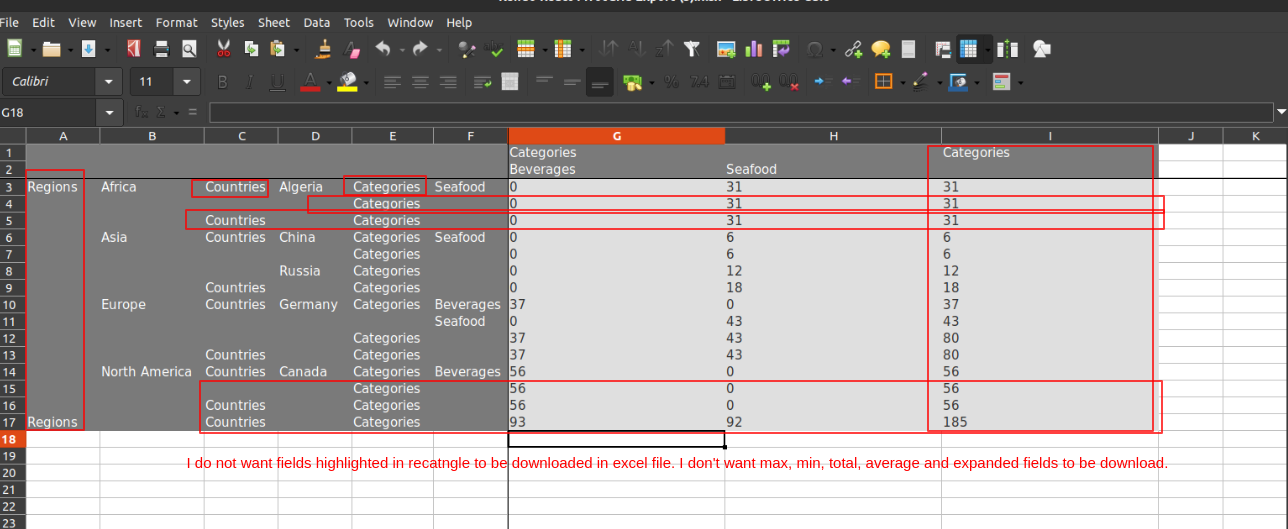Open the Name Box dropdown arrow
Image resolution: width=1288 pixels, height=529 pixels.
coord(109,112)
